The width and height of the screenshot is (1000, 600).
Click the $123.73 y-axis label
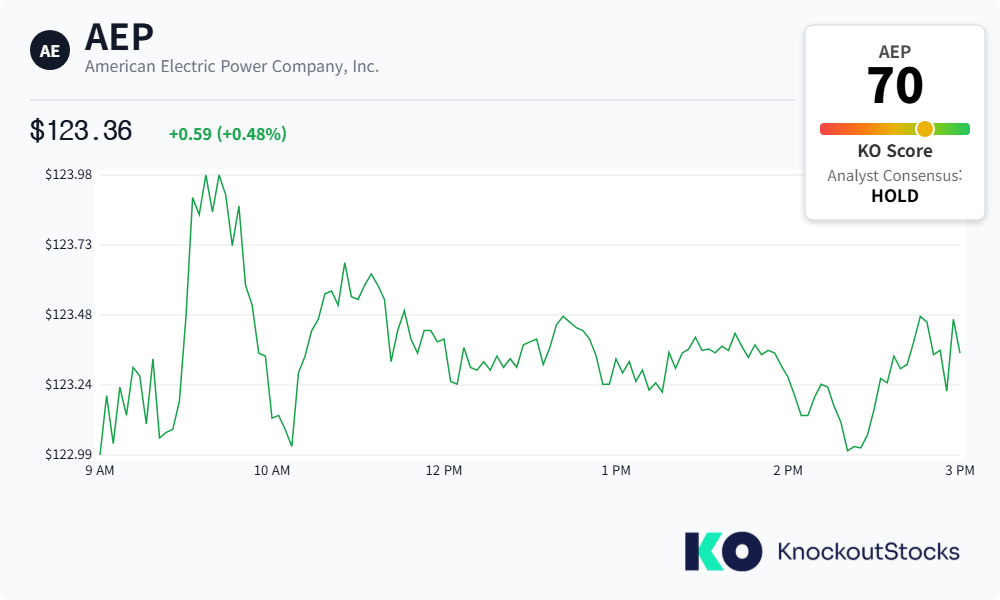(x=68, y=244)
